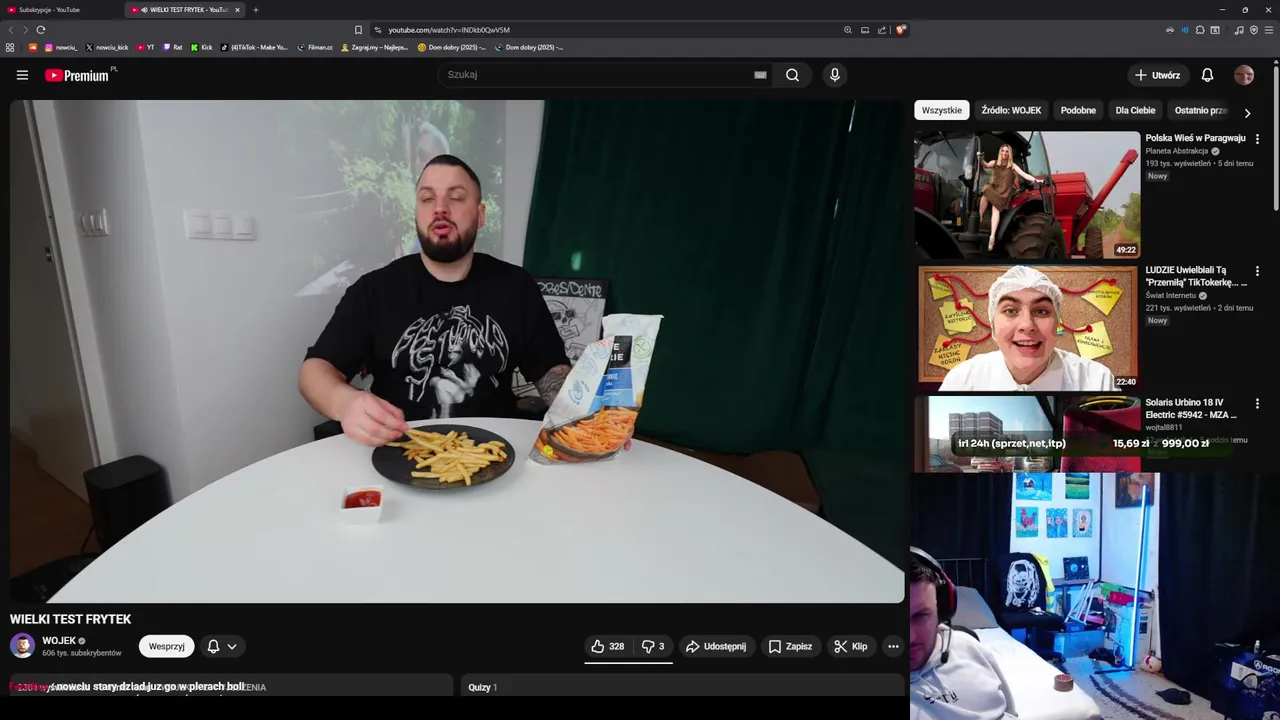Click the browser address bar URL
1280x720 pixels.
(449, 30)
